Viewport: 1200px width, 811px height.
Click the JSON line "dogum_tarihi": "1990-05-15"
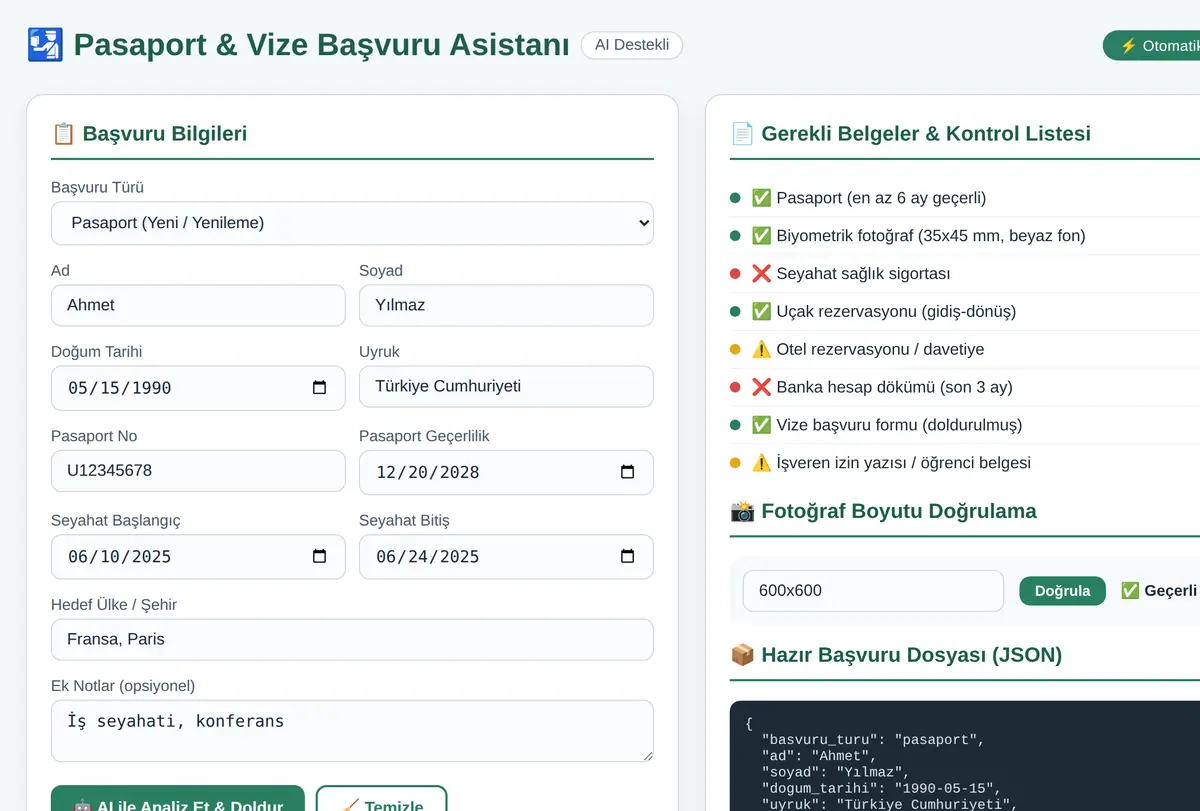881,788
